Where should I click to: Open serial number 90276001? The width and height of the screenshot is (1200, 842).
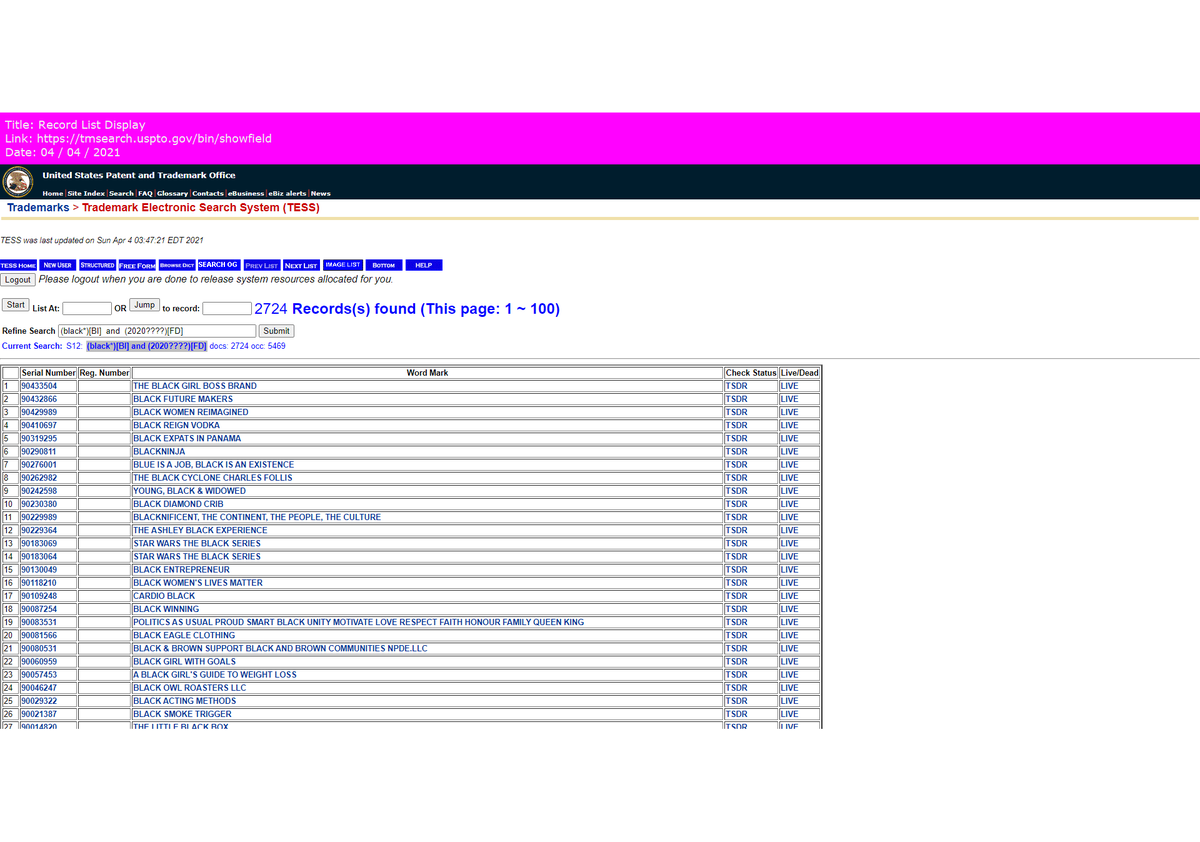pyautogui.click(x=39, y=465)
